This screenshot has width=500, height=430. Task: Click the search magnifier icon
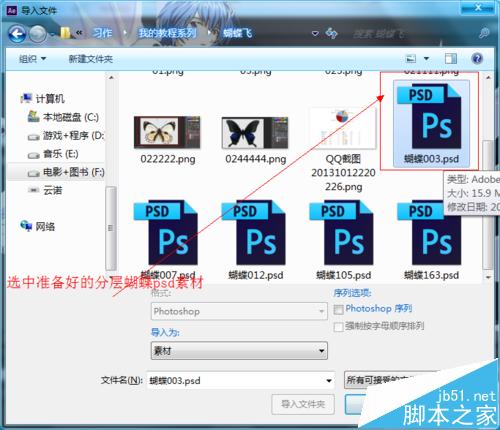point(484,33)
